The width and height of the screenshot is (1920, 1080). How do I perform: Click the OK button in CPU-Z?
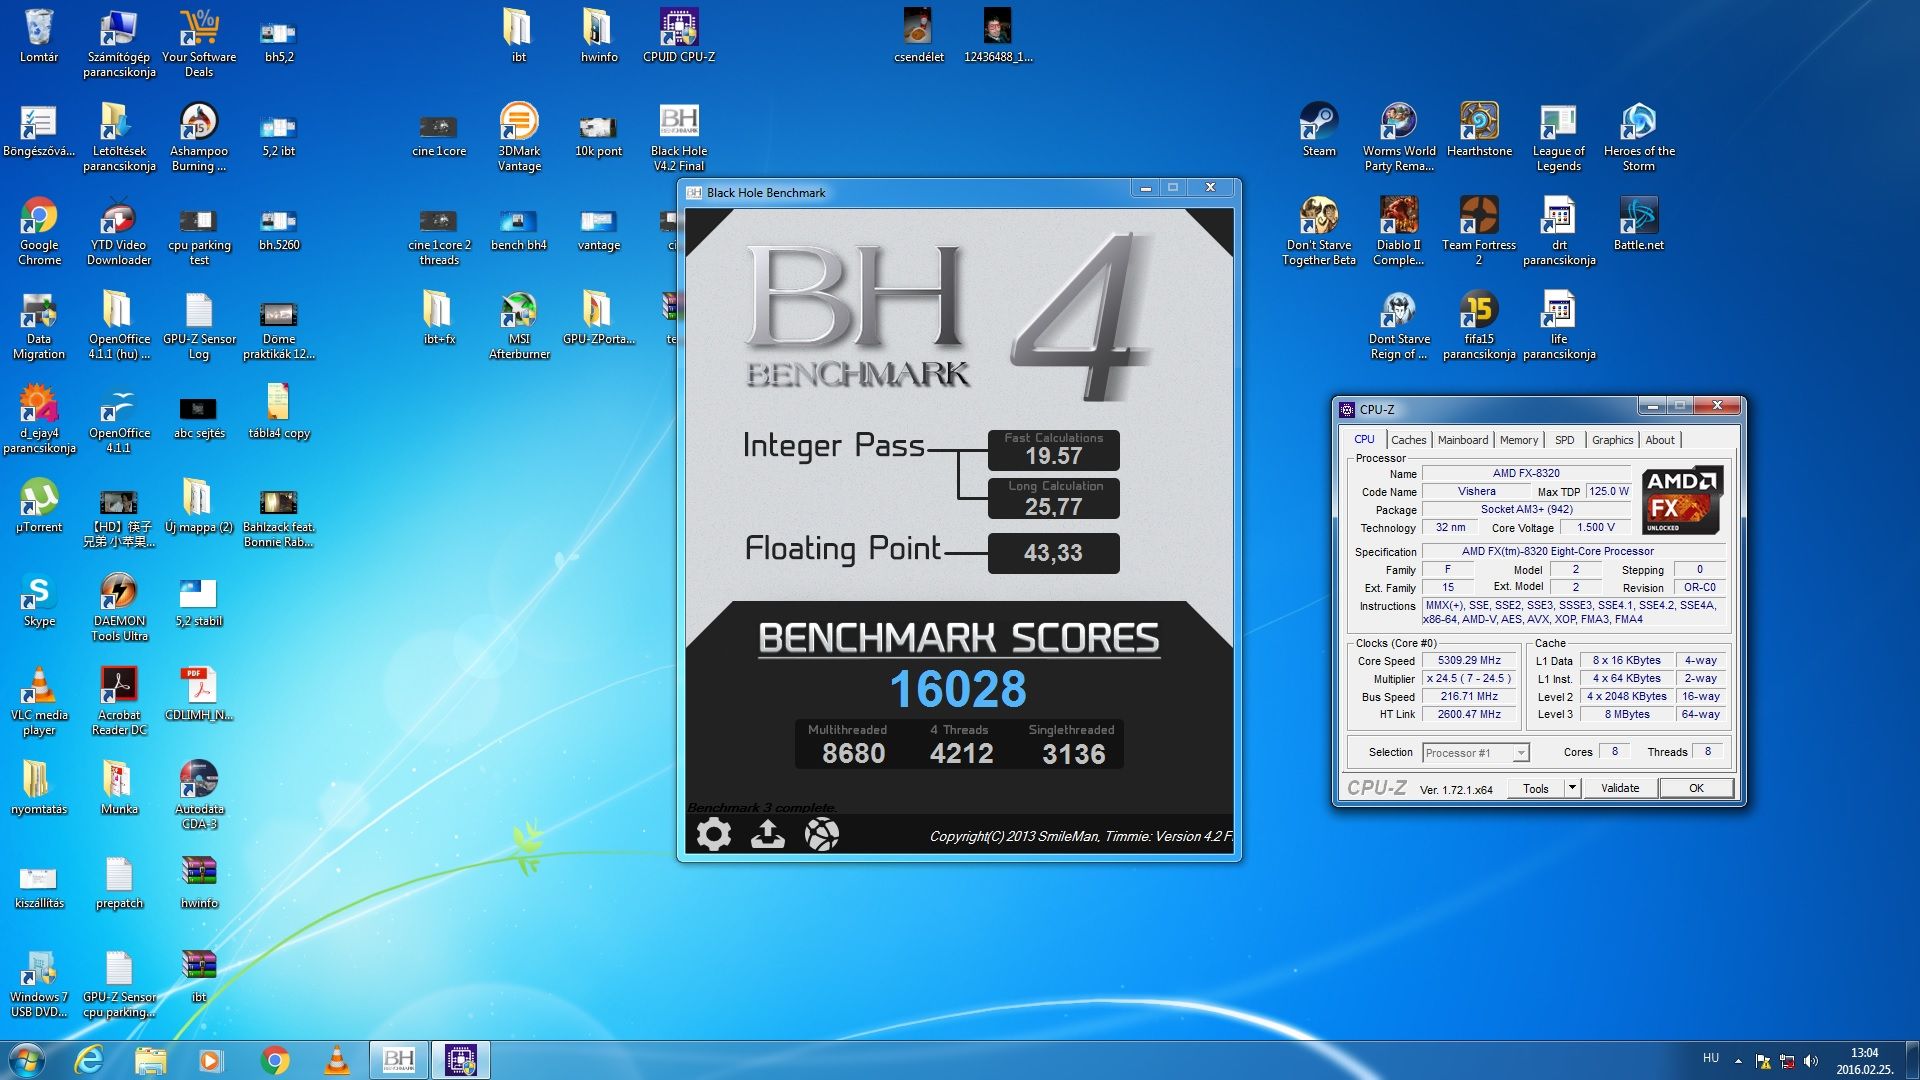click(x=1696, y=788)
